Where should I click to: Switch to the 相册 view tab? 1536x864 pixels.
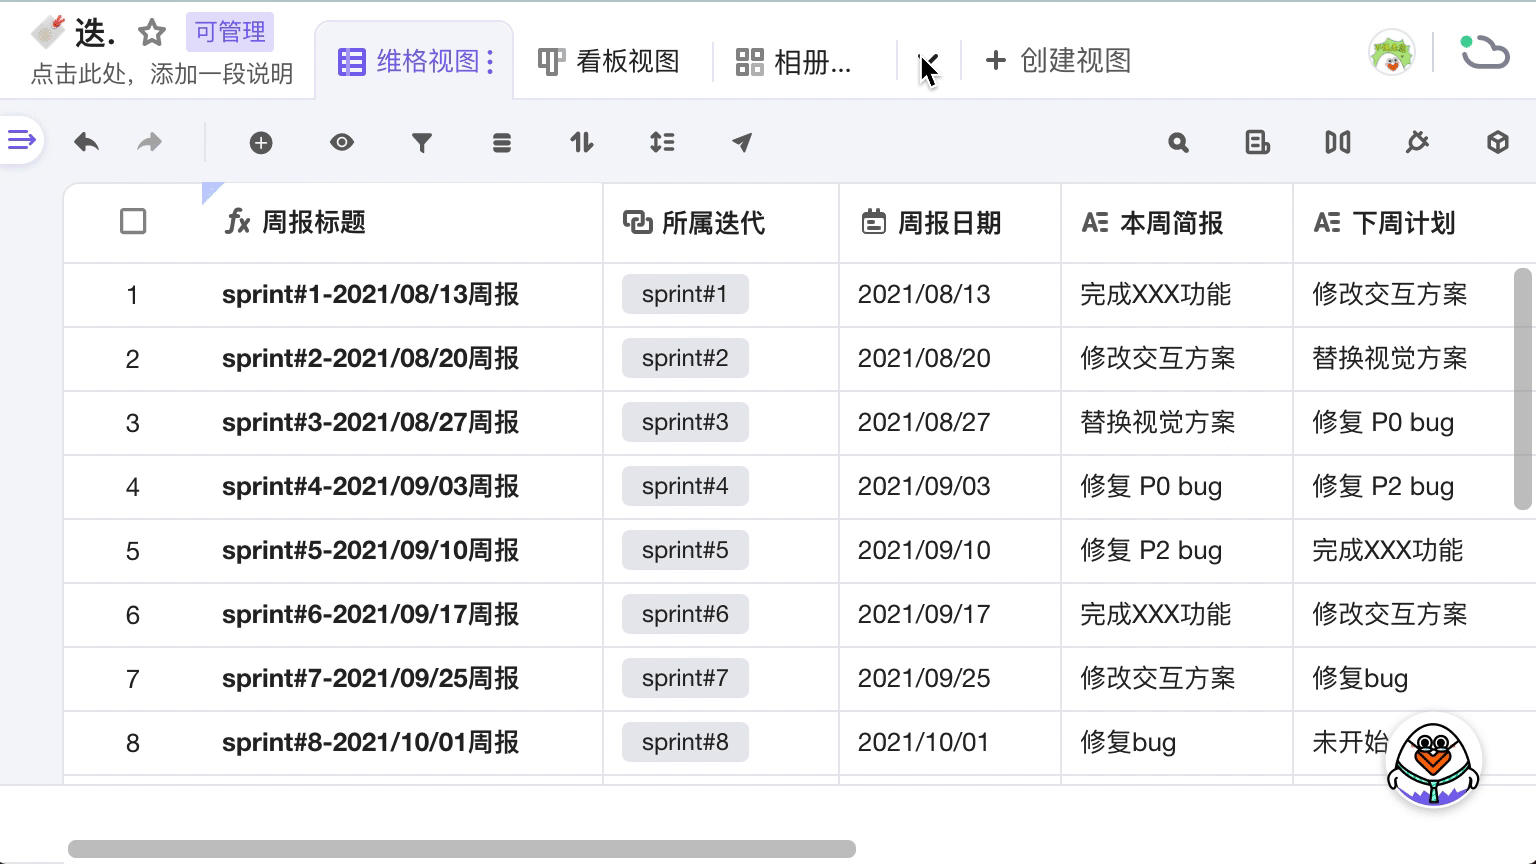[794, 62]
